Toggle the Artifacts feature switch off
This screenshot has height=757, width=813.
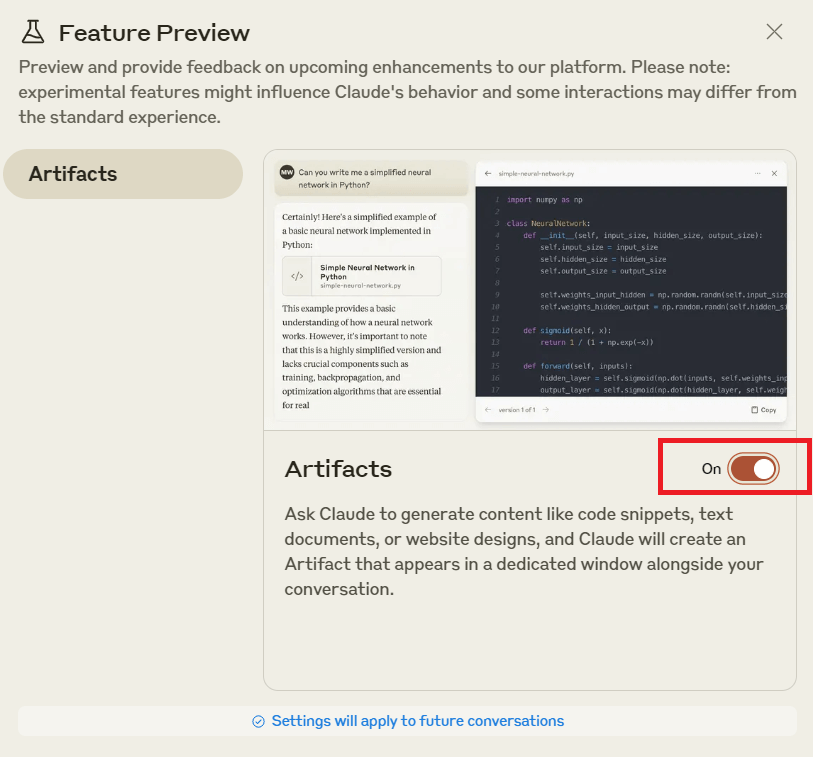753,469
